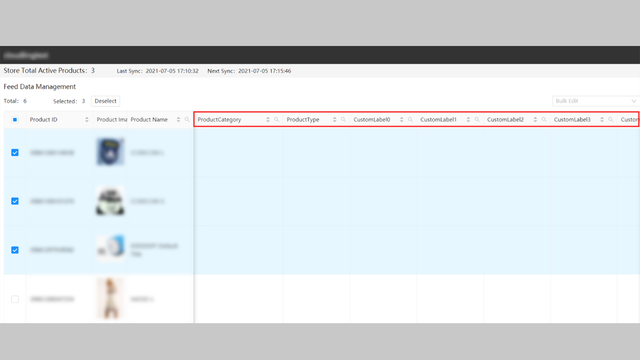Sort the ProductCategory column
640x360 pixels.
(x=268, y=120)
